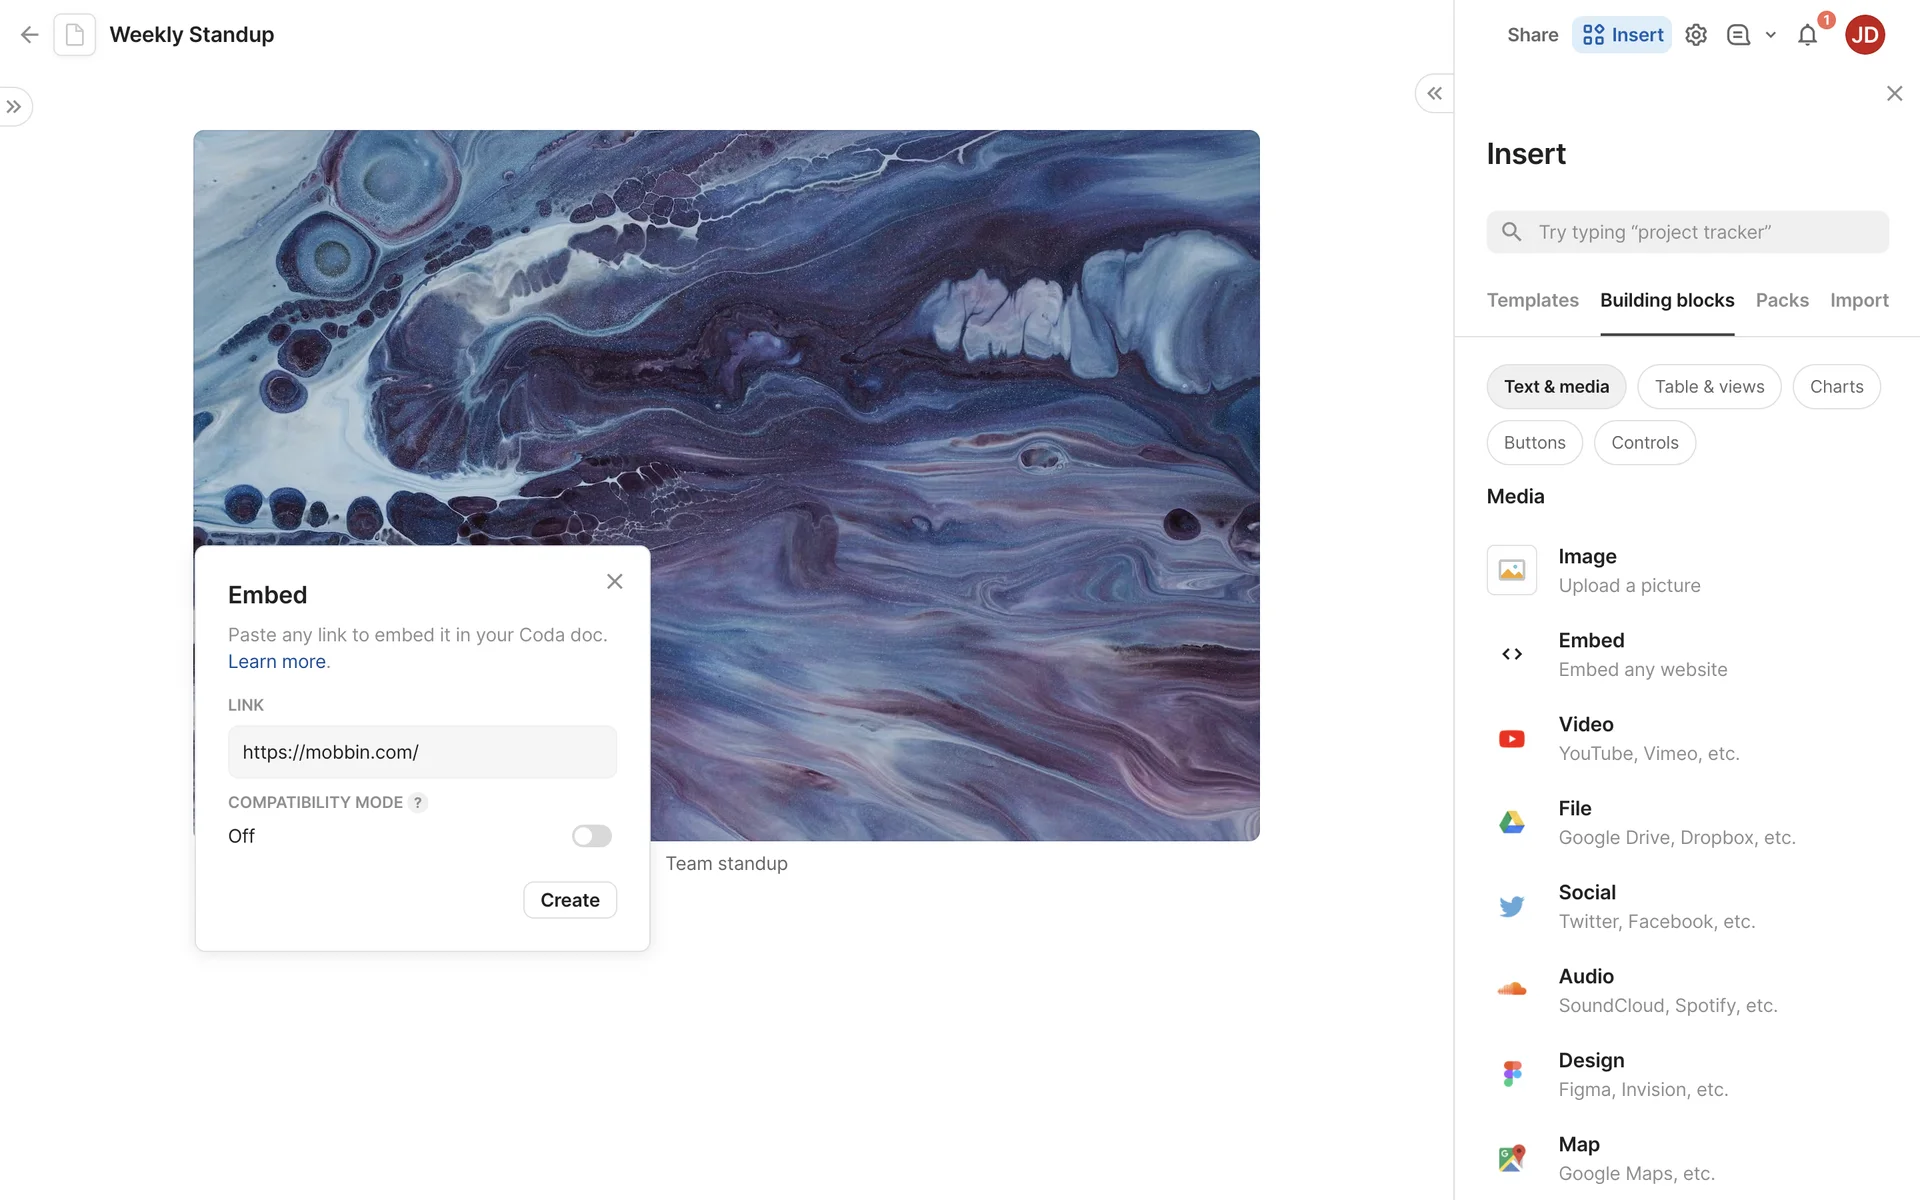This screenshot has height=1200, width=1920.
Task: Select the Text & media filter chip
Action: pyautogui.click(x=1556, y=387)
